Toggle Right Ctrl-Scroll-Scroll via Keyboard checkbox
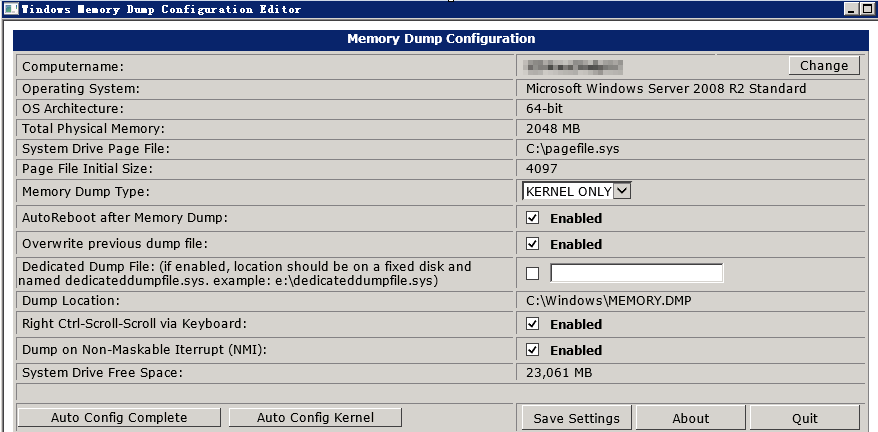The width and height of the screenshot is (878, 432). [533, 324]
